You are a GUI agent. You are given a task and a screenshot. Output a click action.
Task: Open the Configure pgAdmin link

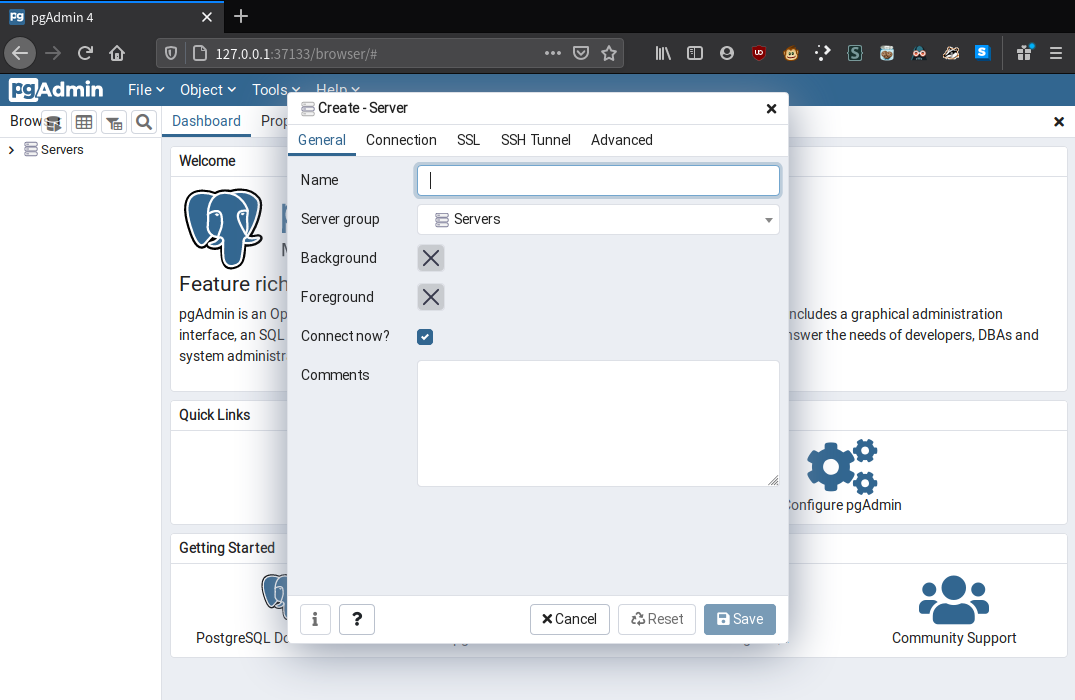pos(844,505)
